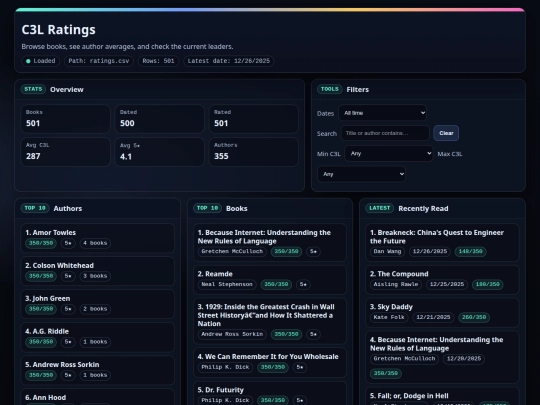The image size is (540, 405).
Task: Open Because Internet in Recently Read
Action: [442, 357]
